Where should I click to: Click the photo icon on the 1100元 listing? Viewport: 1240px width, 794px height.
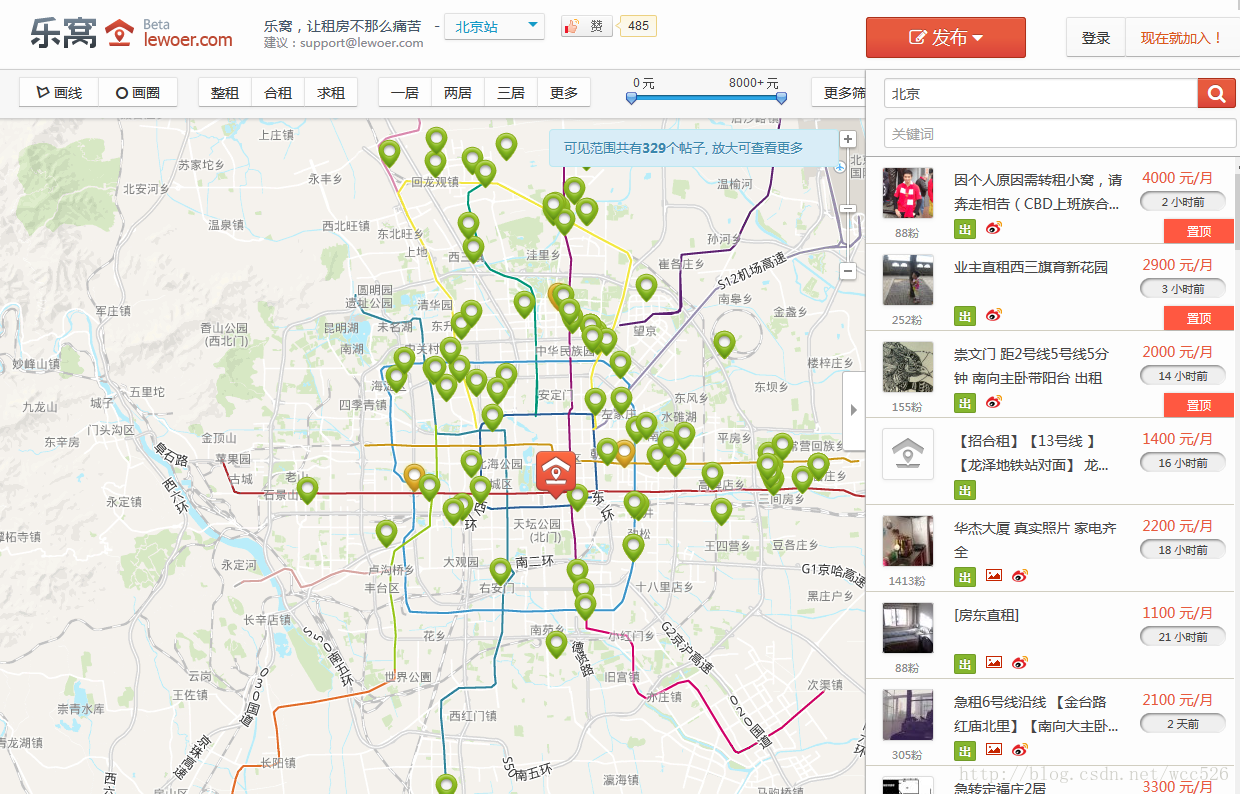coord(993,663)
